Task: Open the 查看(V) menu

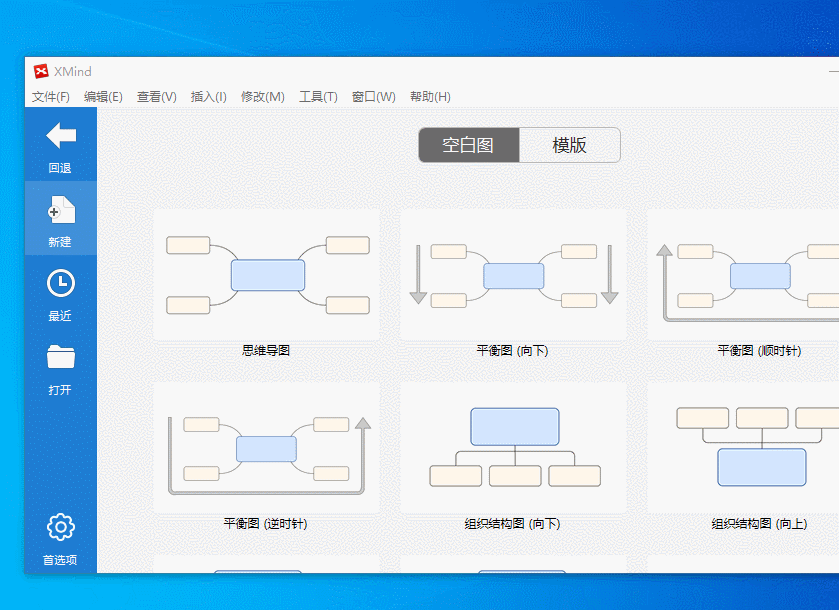Action: click(157, 97)
